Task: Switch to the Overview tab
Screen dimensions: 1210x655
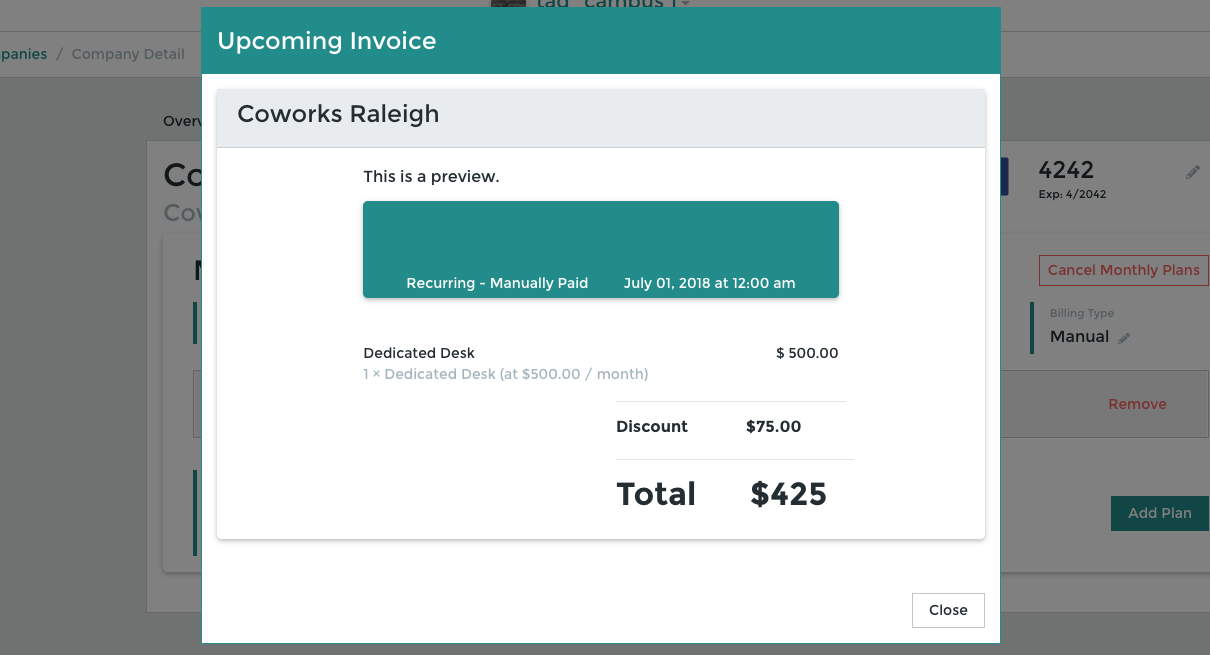Action: click(183, 121)
